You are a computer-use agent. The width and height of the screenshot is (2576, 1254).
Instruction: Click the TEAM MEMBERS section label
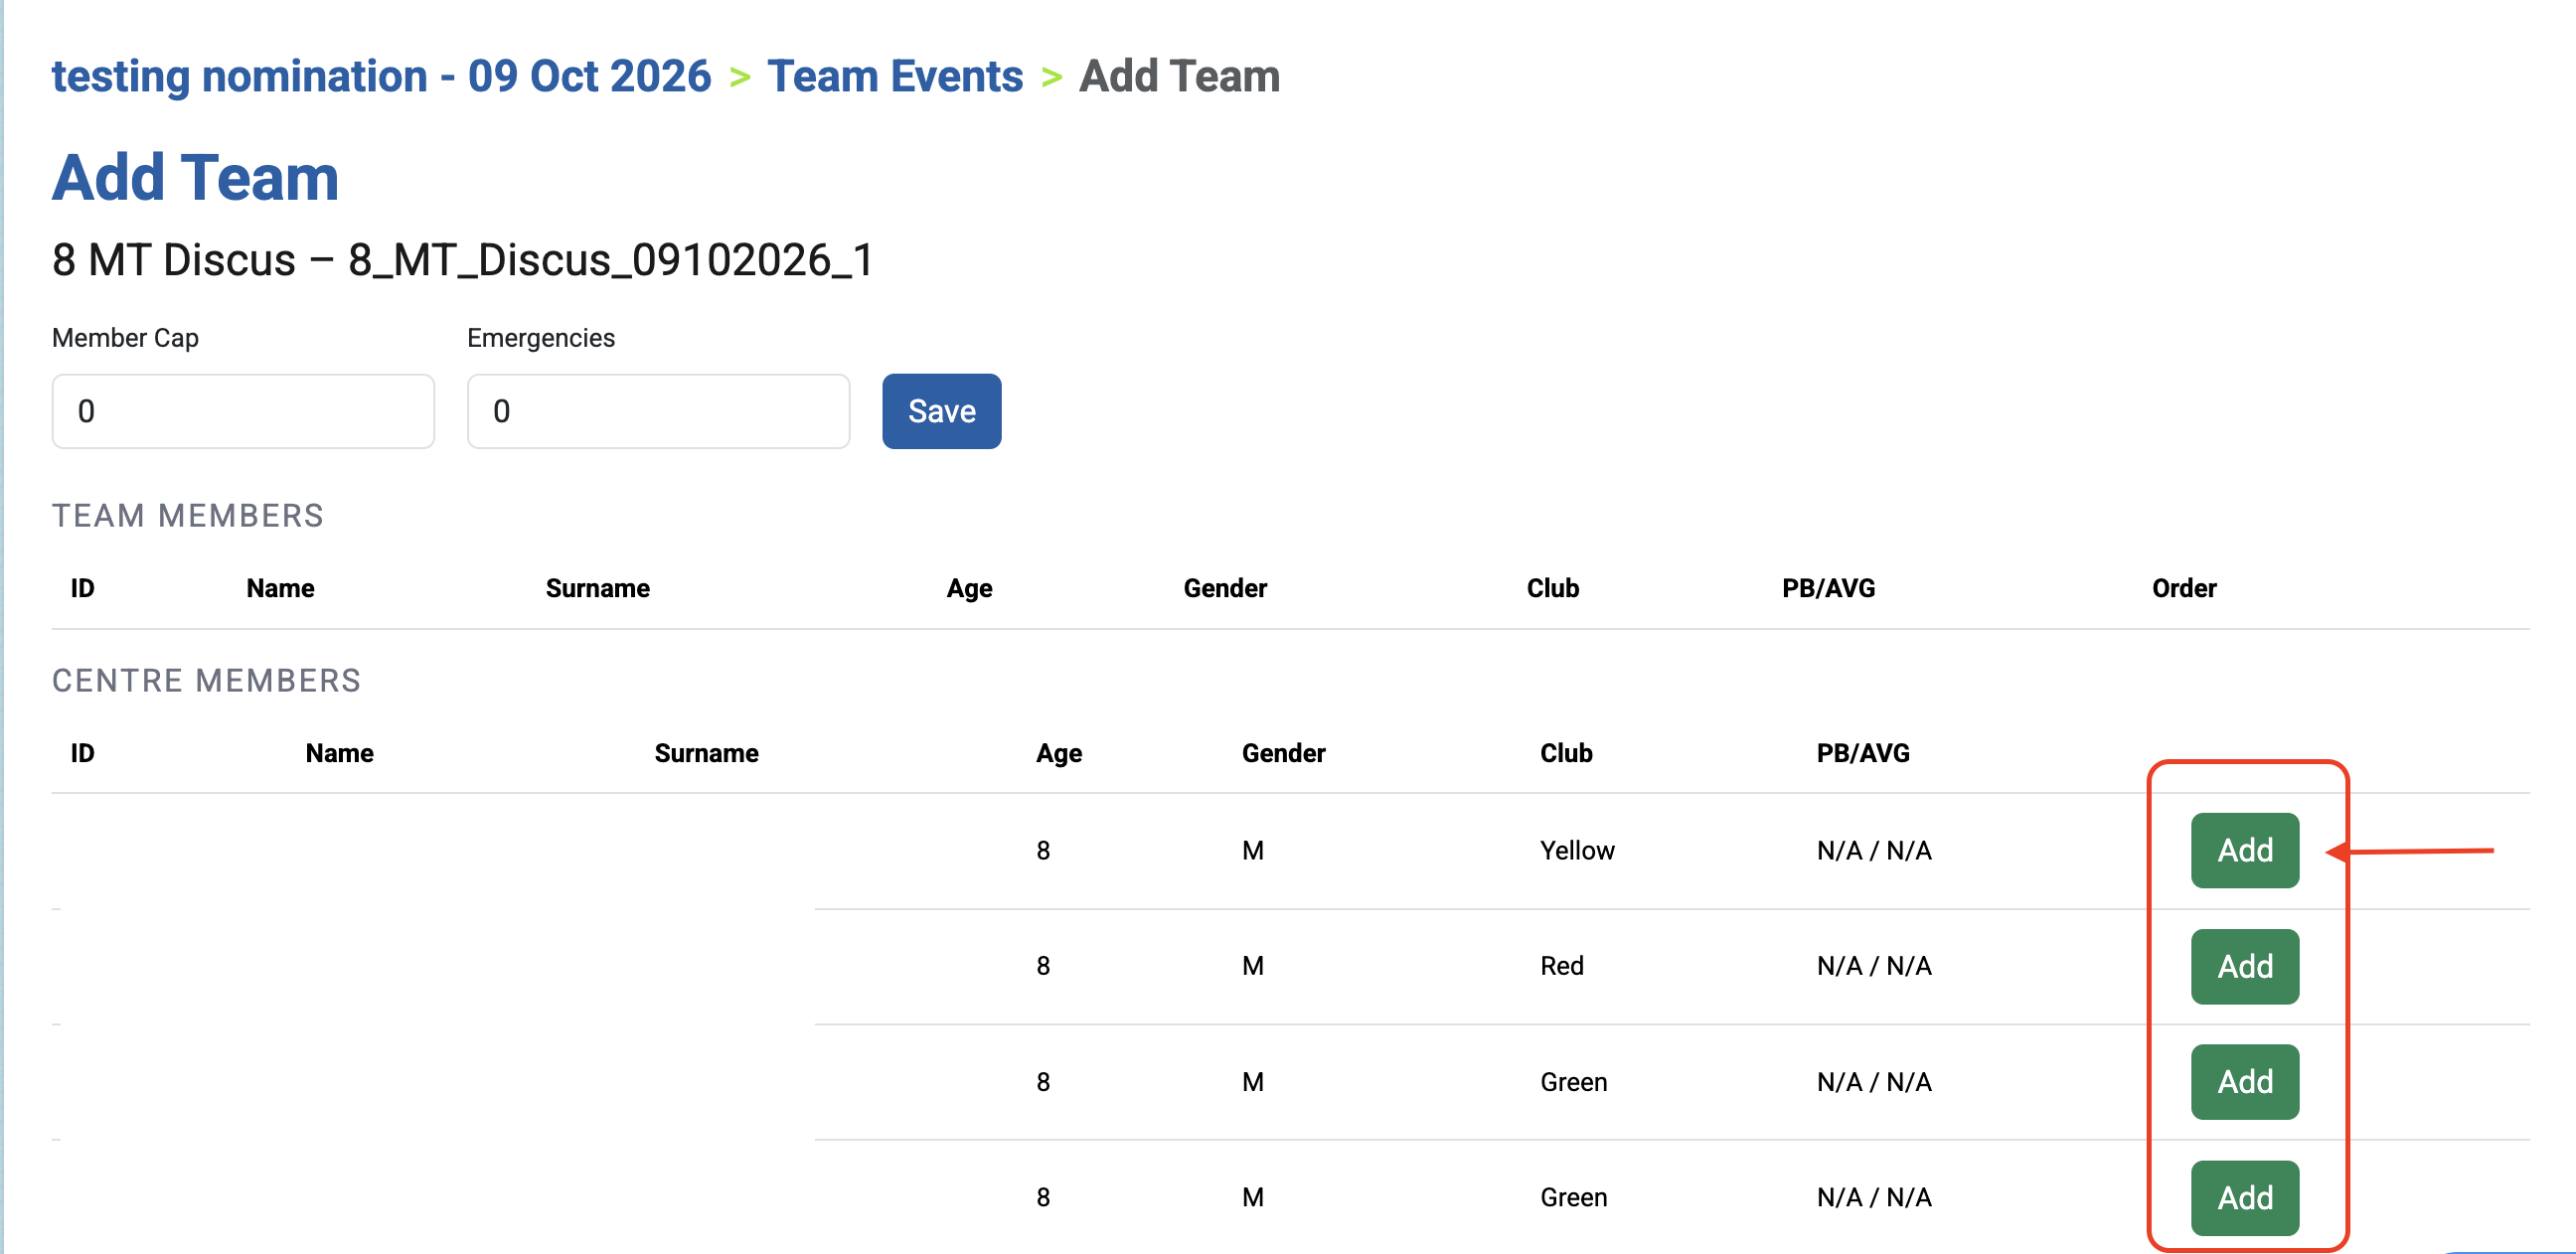click(x=188, y=516)
